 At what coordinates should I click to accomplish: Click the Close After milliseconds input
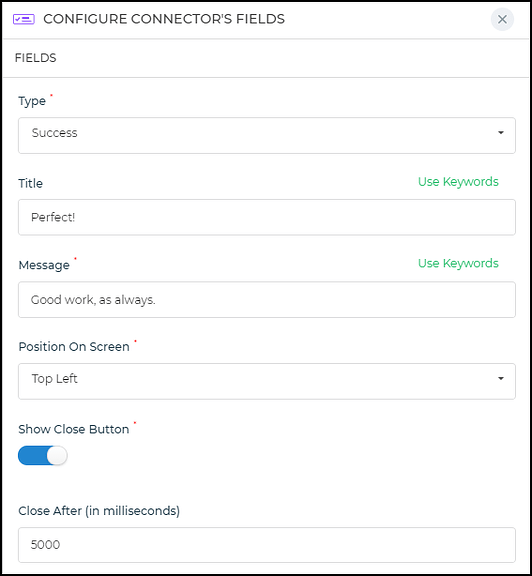(267, 545)
